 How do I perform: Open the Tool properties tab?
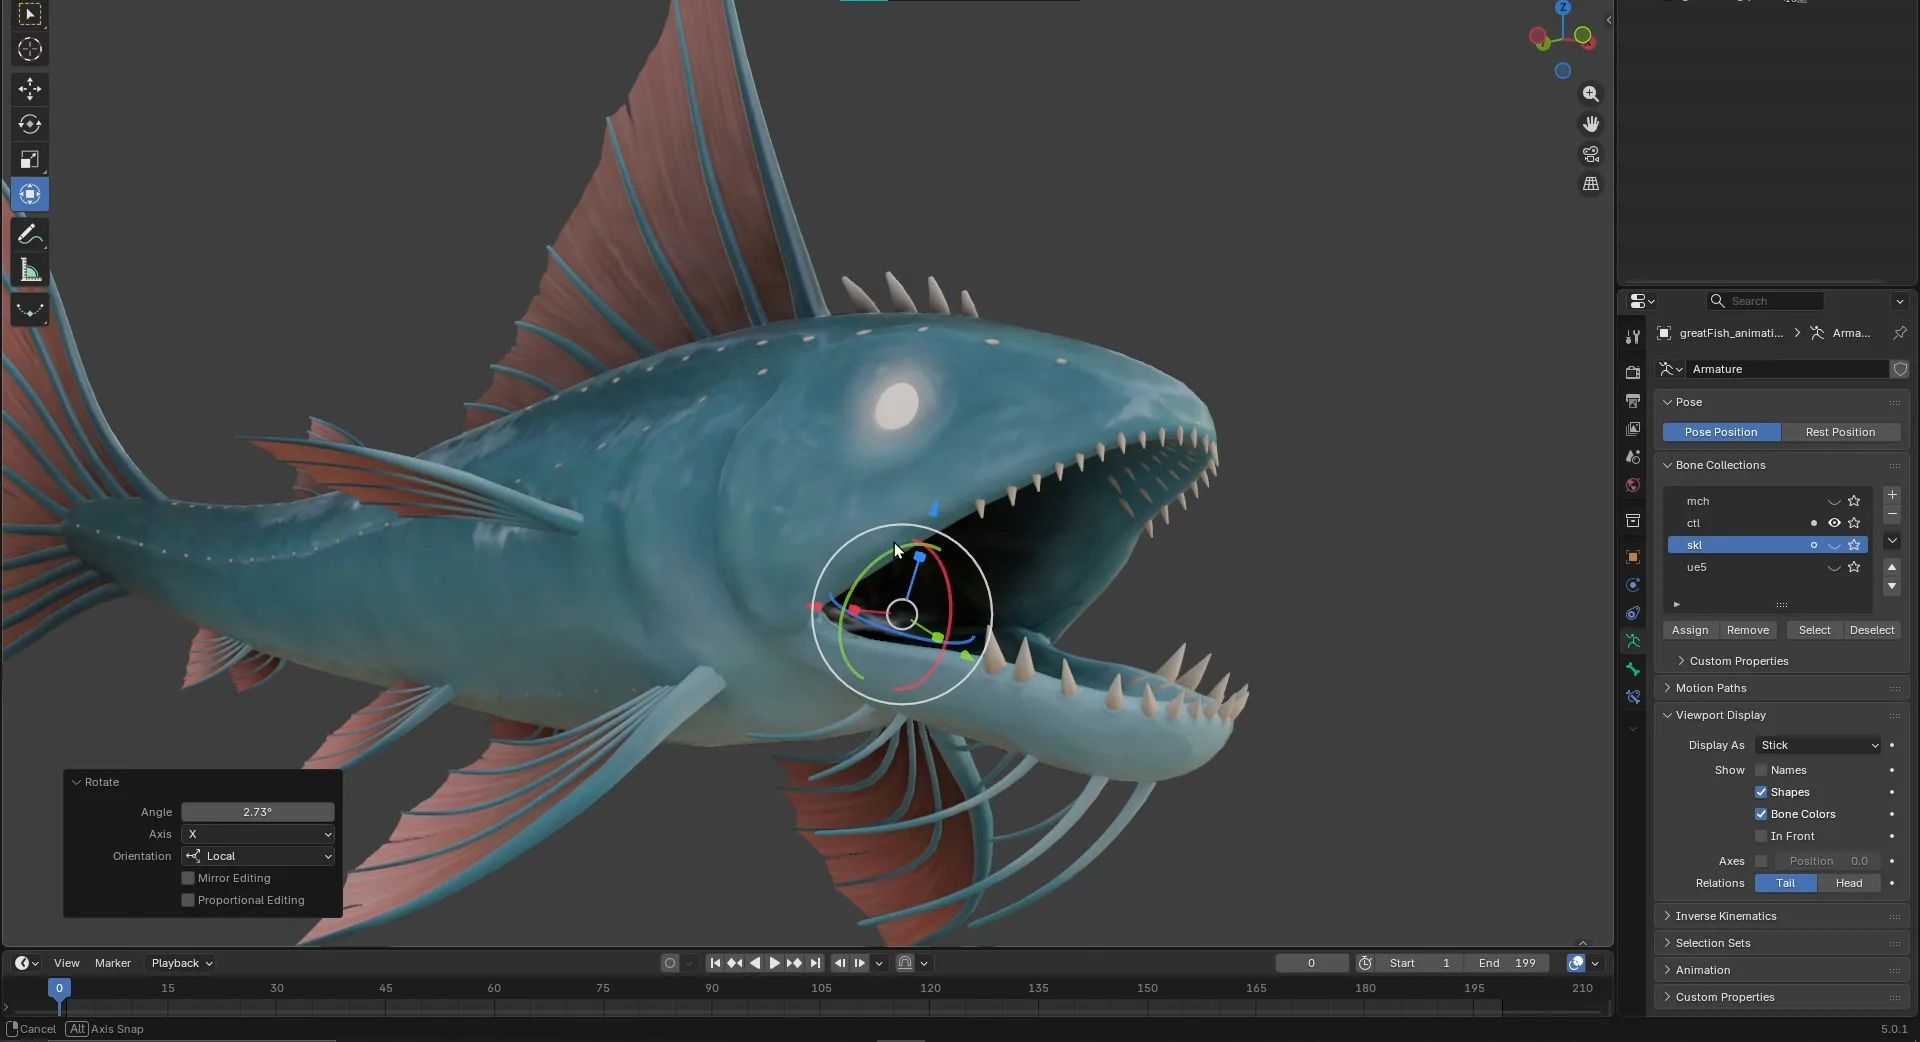tap(1633, 337)
